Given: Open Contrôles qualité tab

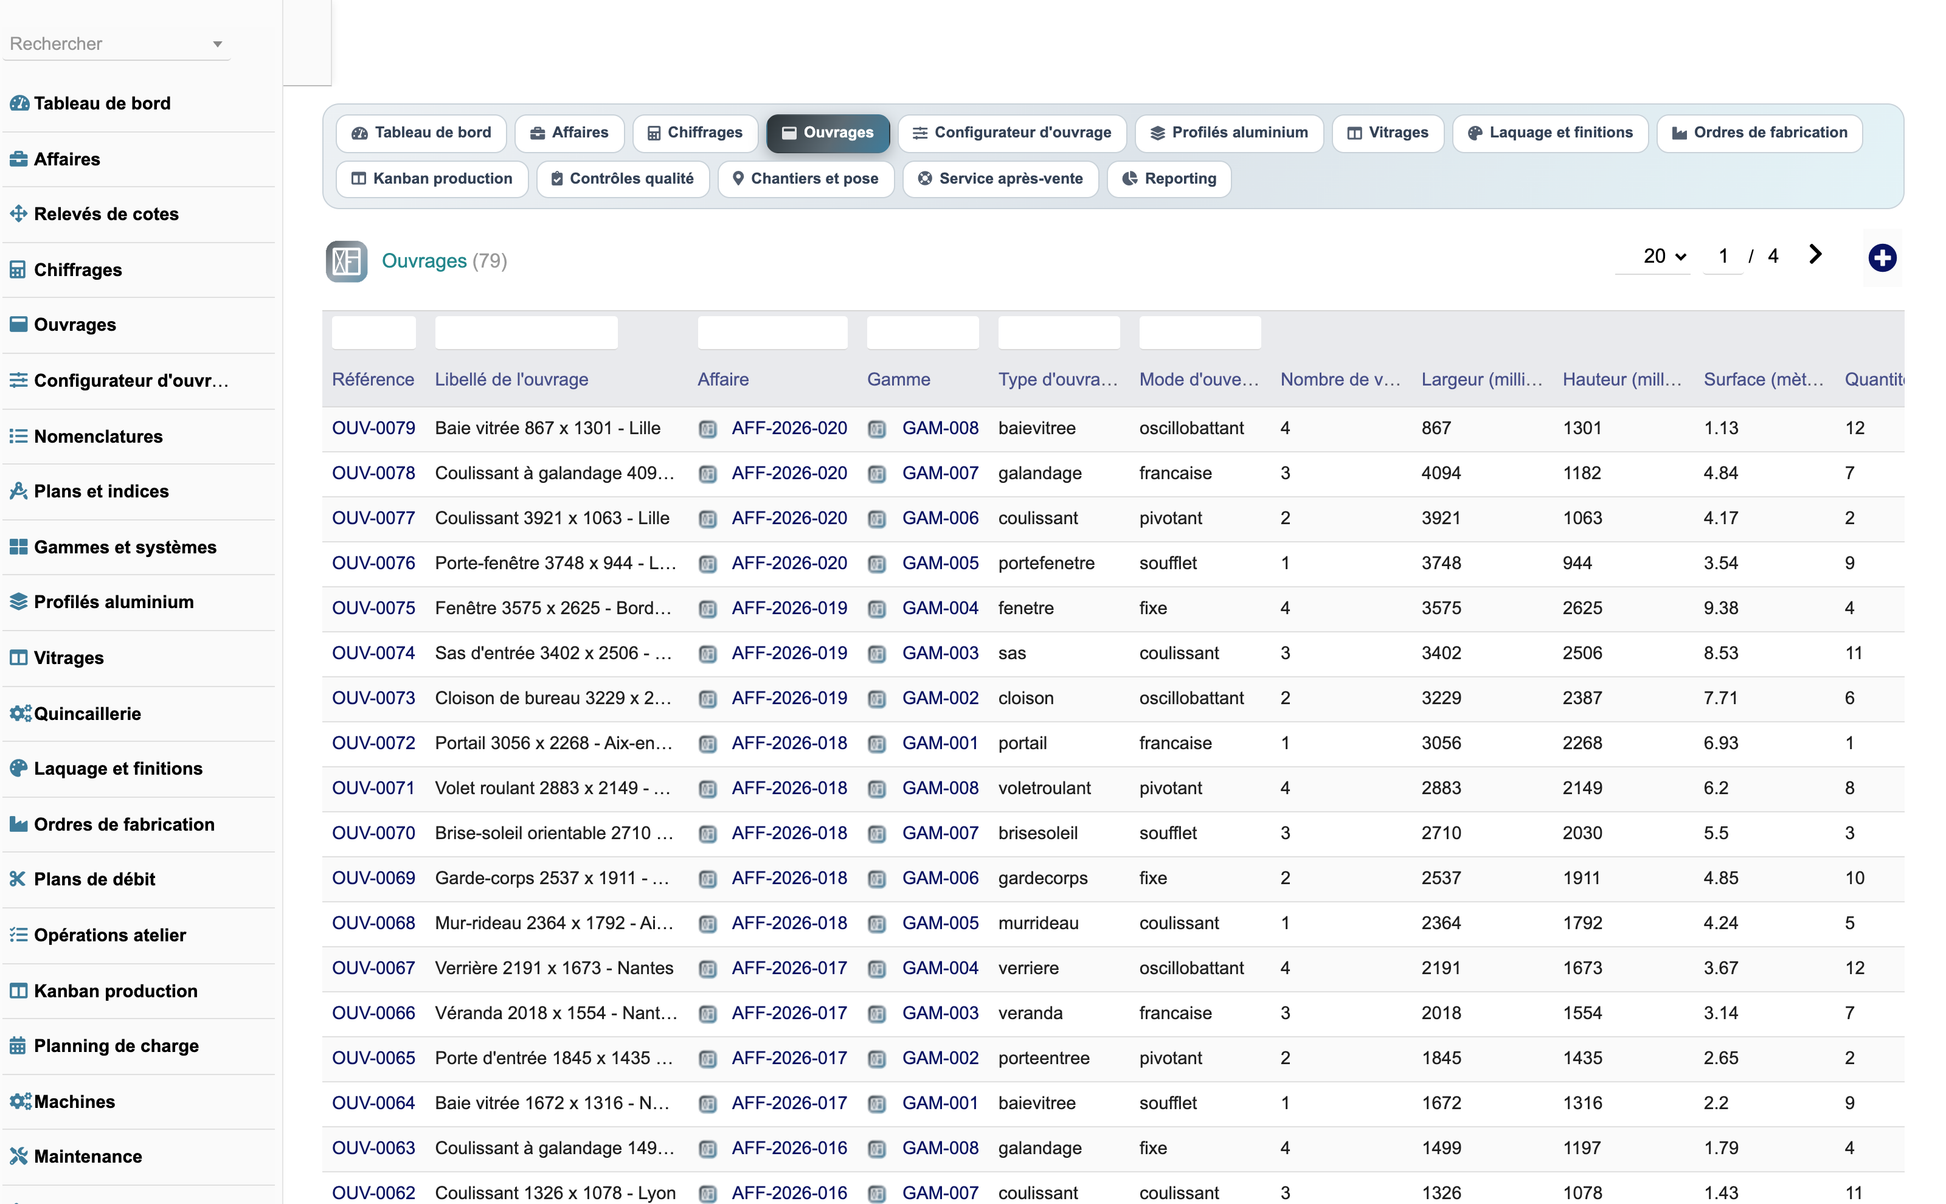Looking at the screenshot, I should (x=622, y=179).
